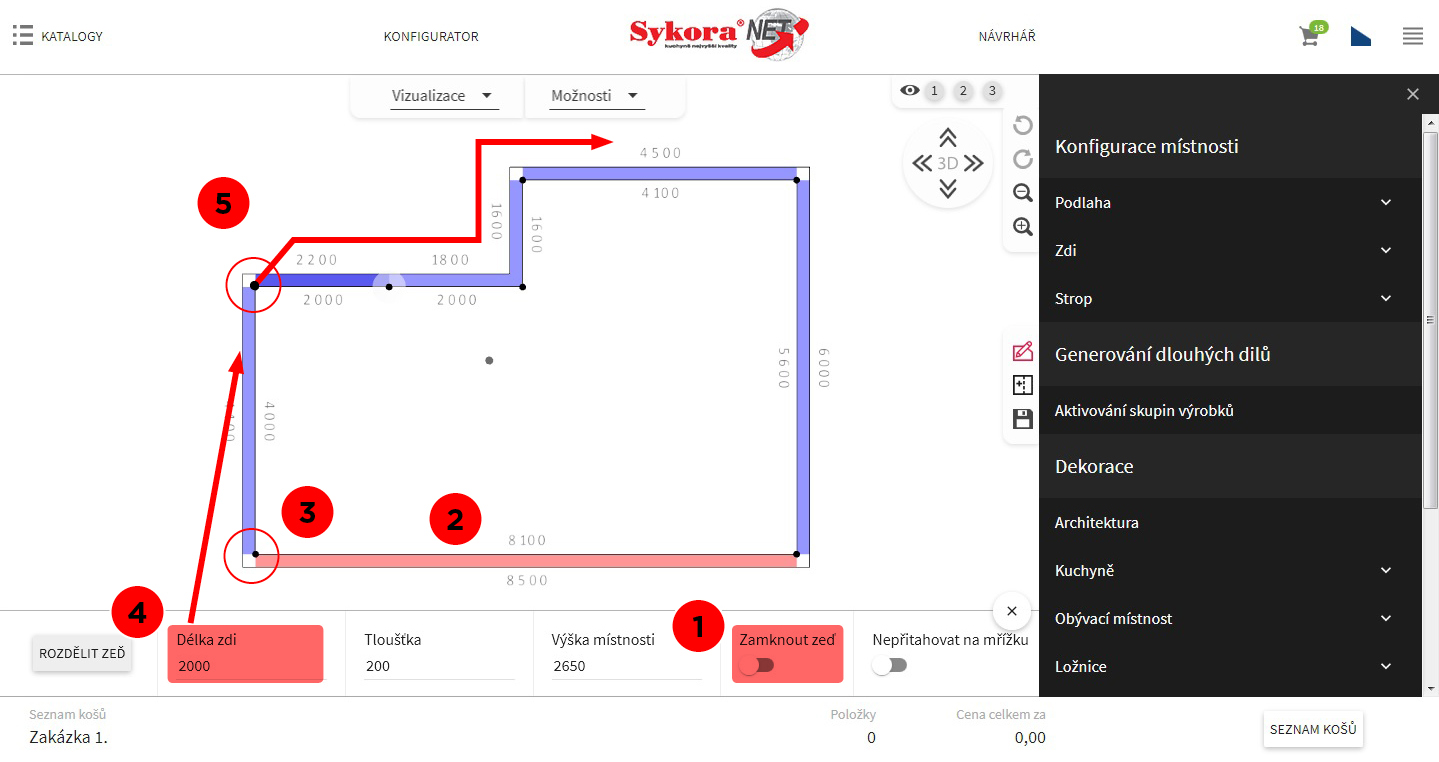Open the shopping cart icon
Image resolution: width=1439 pixels, height=762 pixels.
[1308, 37]
